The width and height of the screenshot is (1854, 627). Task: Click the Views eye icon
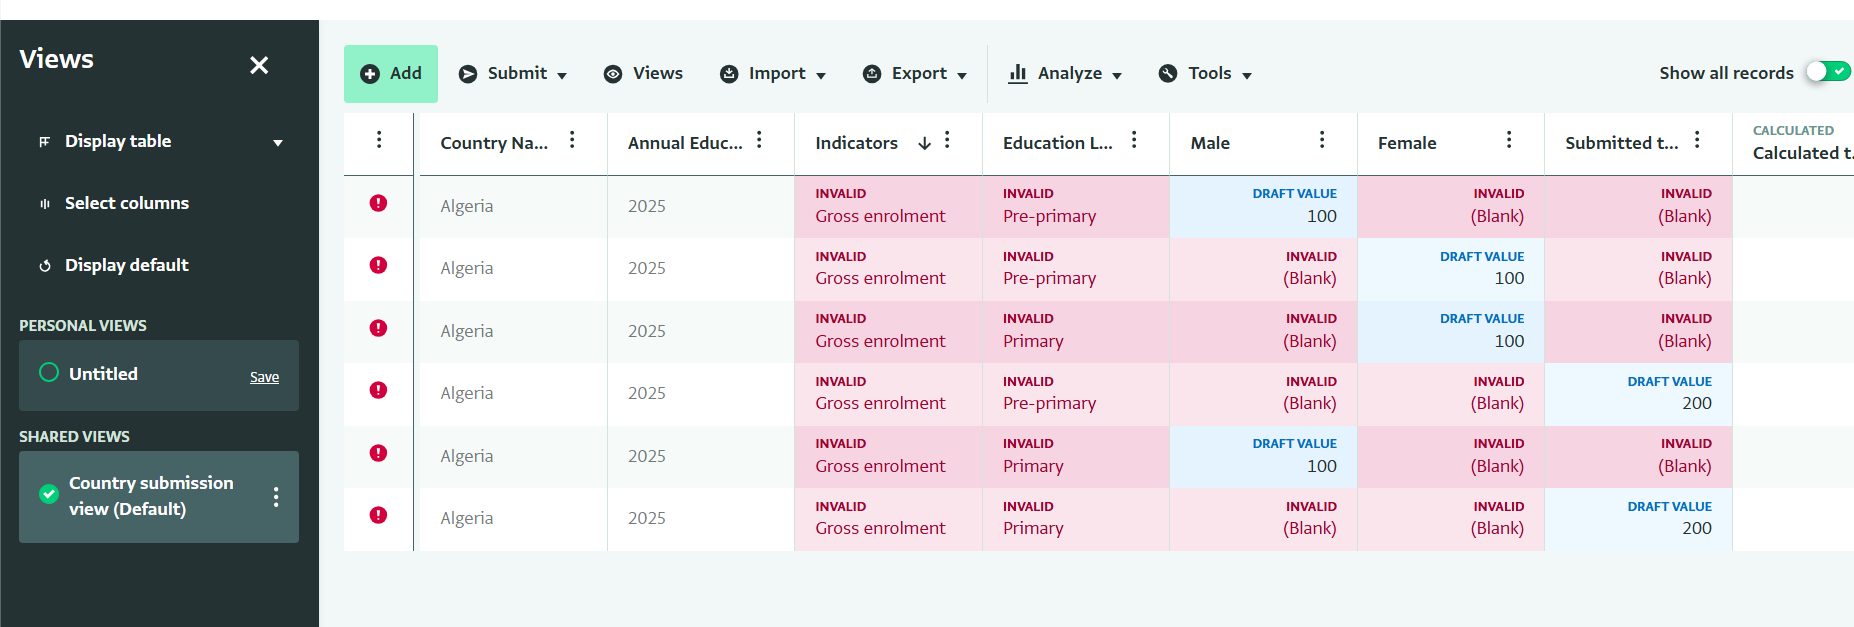coord(613,74)
